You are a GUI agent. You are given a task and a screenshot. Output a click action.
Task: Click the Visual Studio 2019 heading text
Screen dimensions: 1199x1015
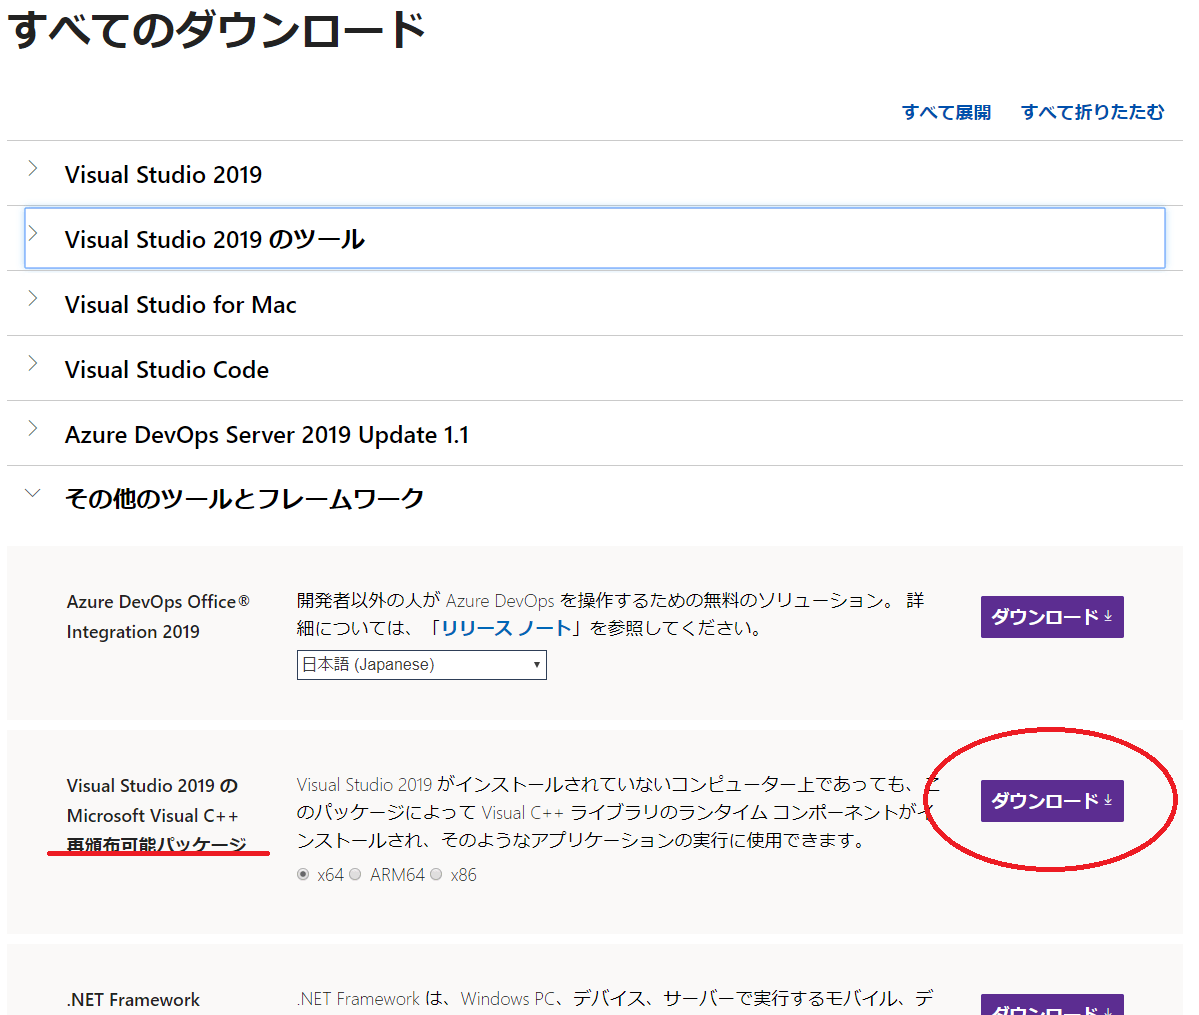pos(163,174)
